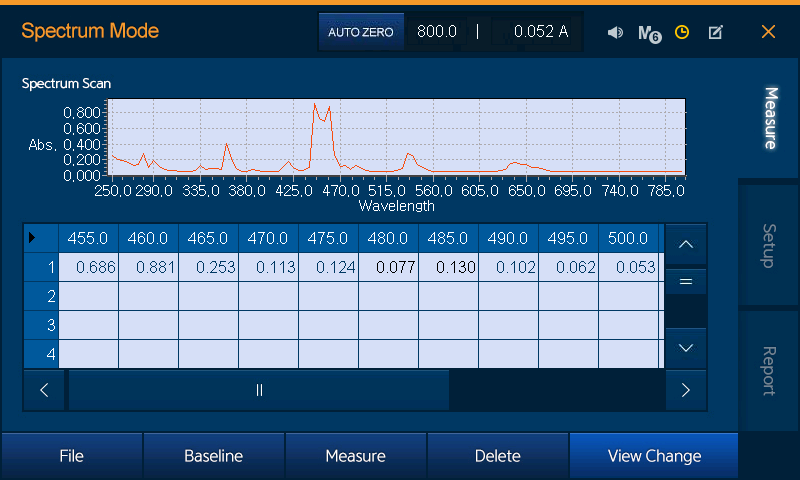
Task: Select the 495.0 column header
Action: tap(568, 238)
